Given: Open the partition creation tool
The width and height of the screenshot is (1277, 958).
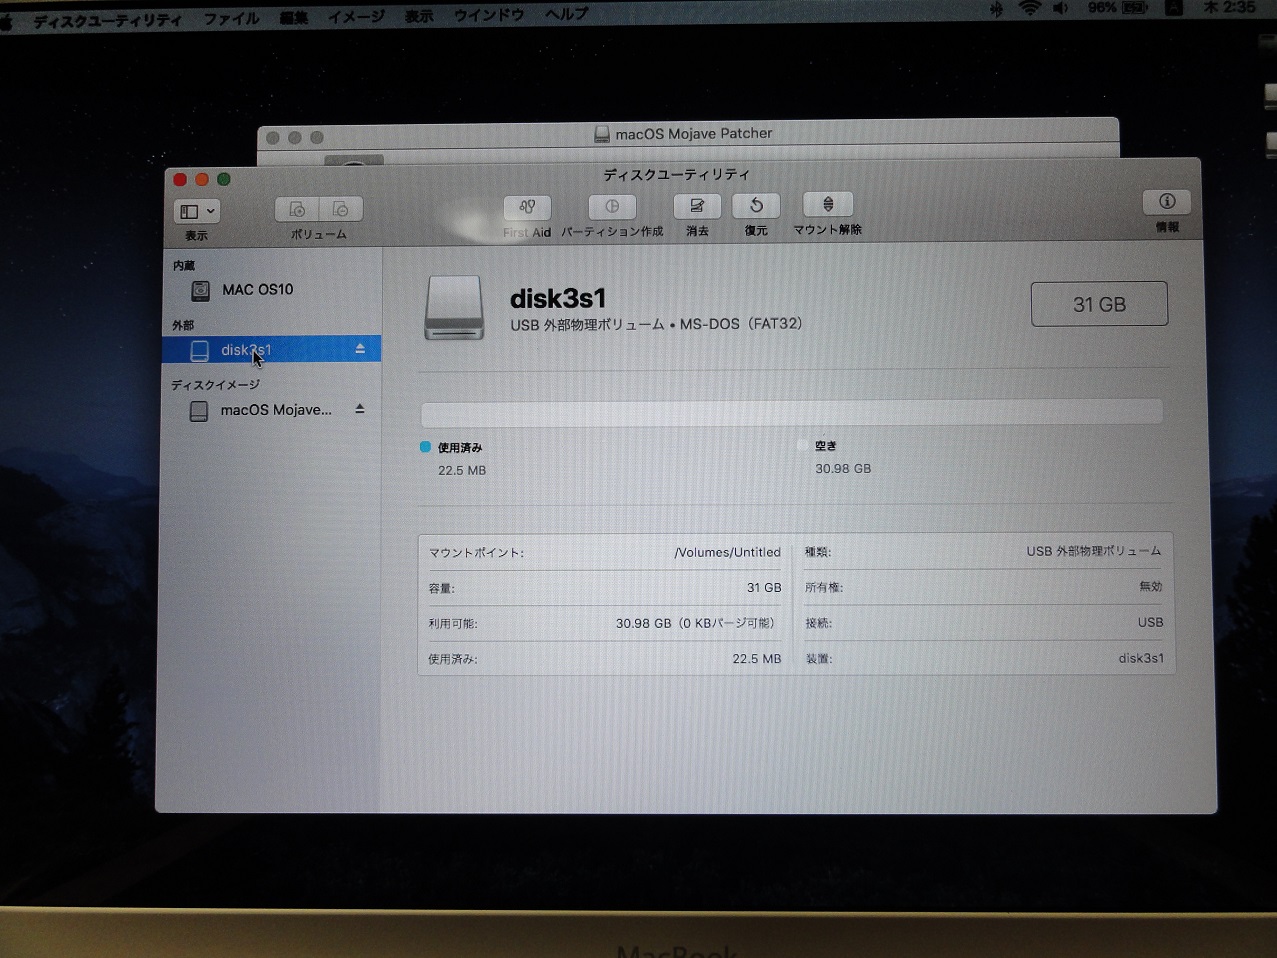Looking at the screenshot, I should [x=612, y=207].
